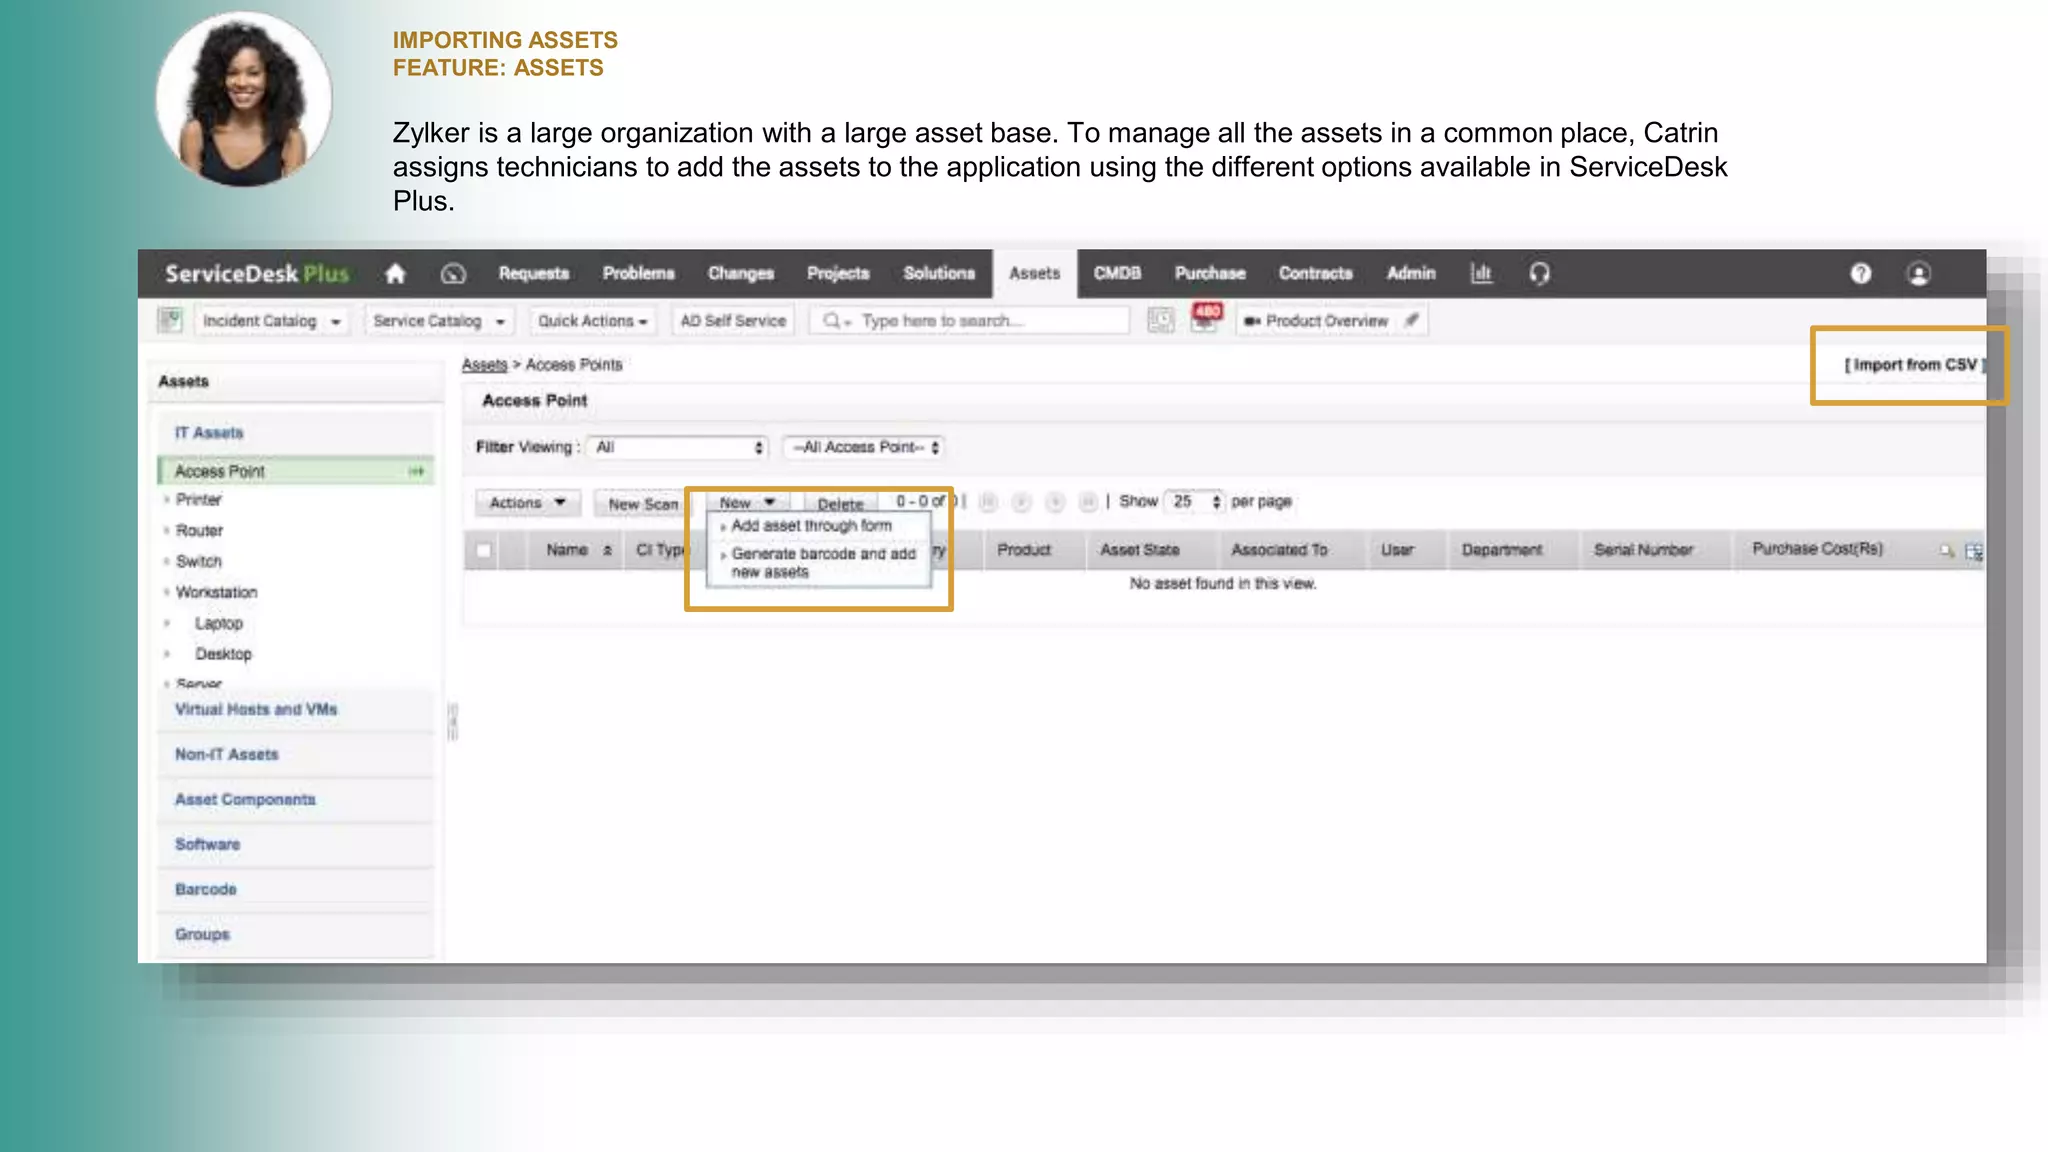The width and height of the screenshot is (2048, 1152).
Task: Click the pencil icon beside Product Overview
Action: (1411, 320)
